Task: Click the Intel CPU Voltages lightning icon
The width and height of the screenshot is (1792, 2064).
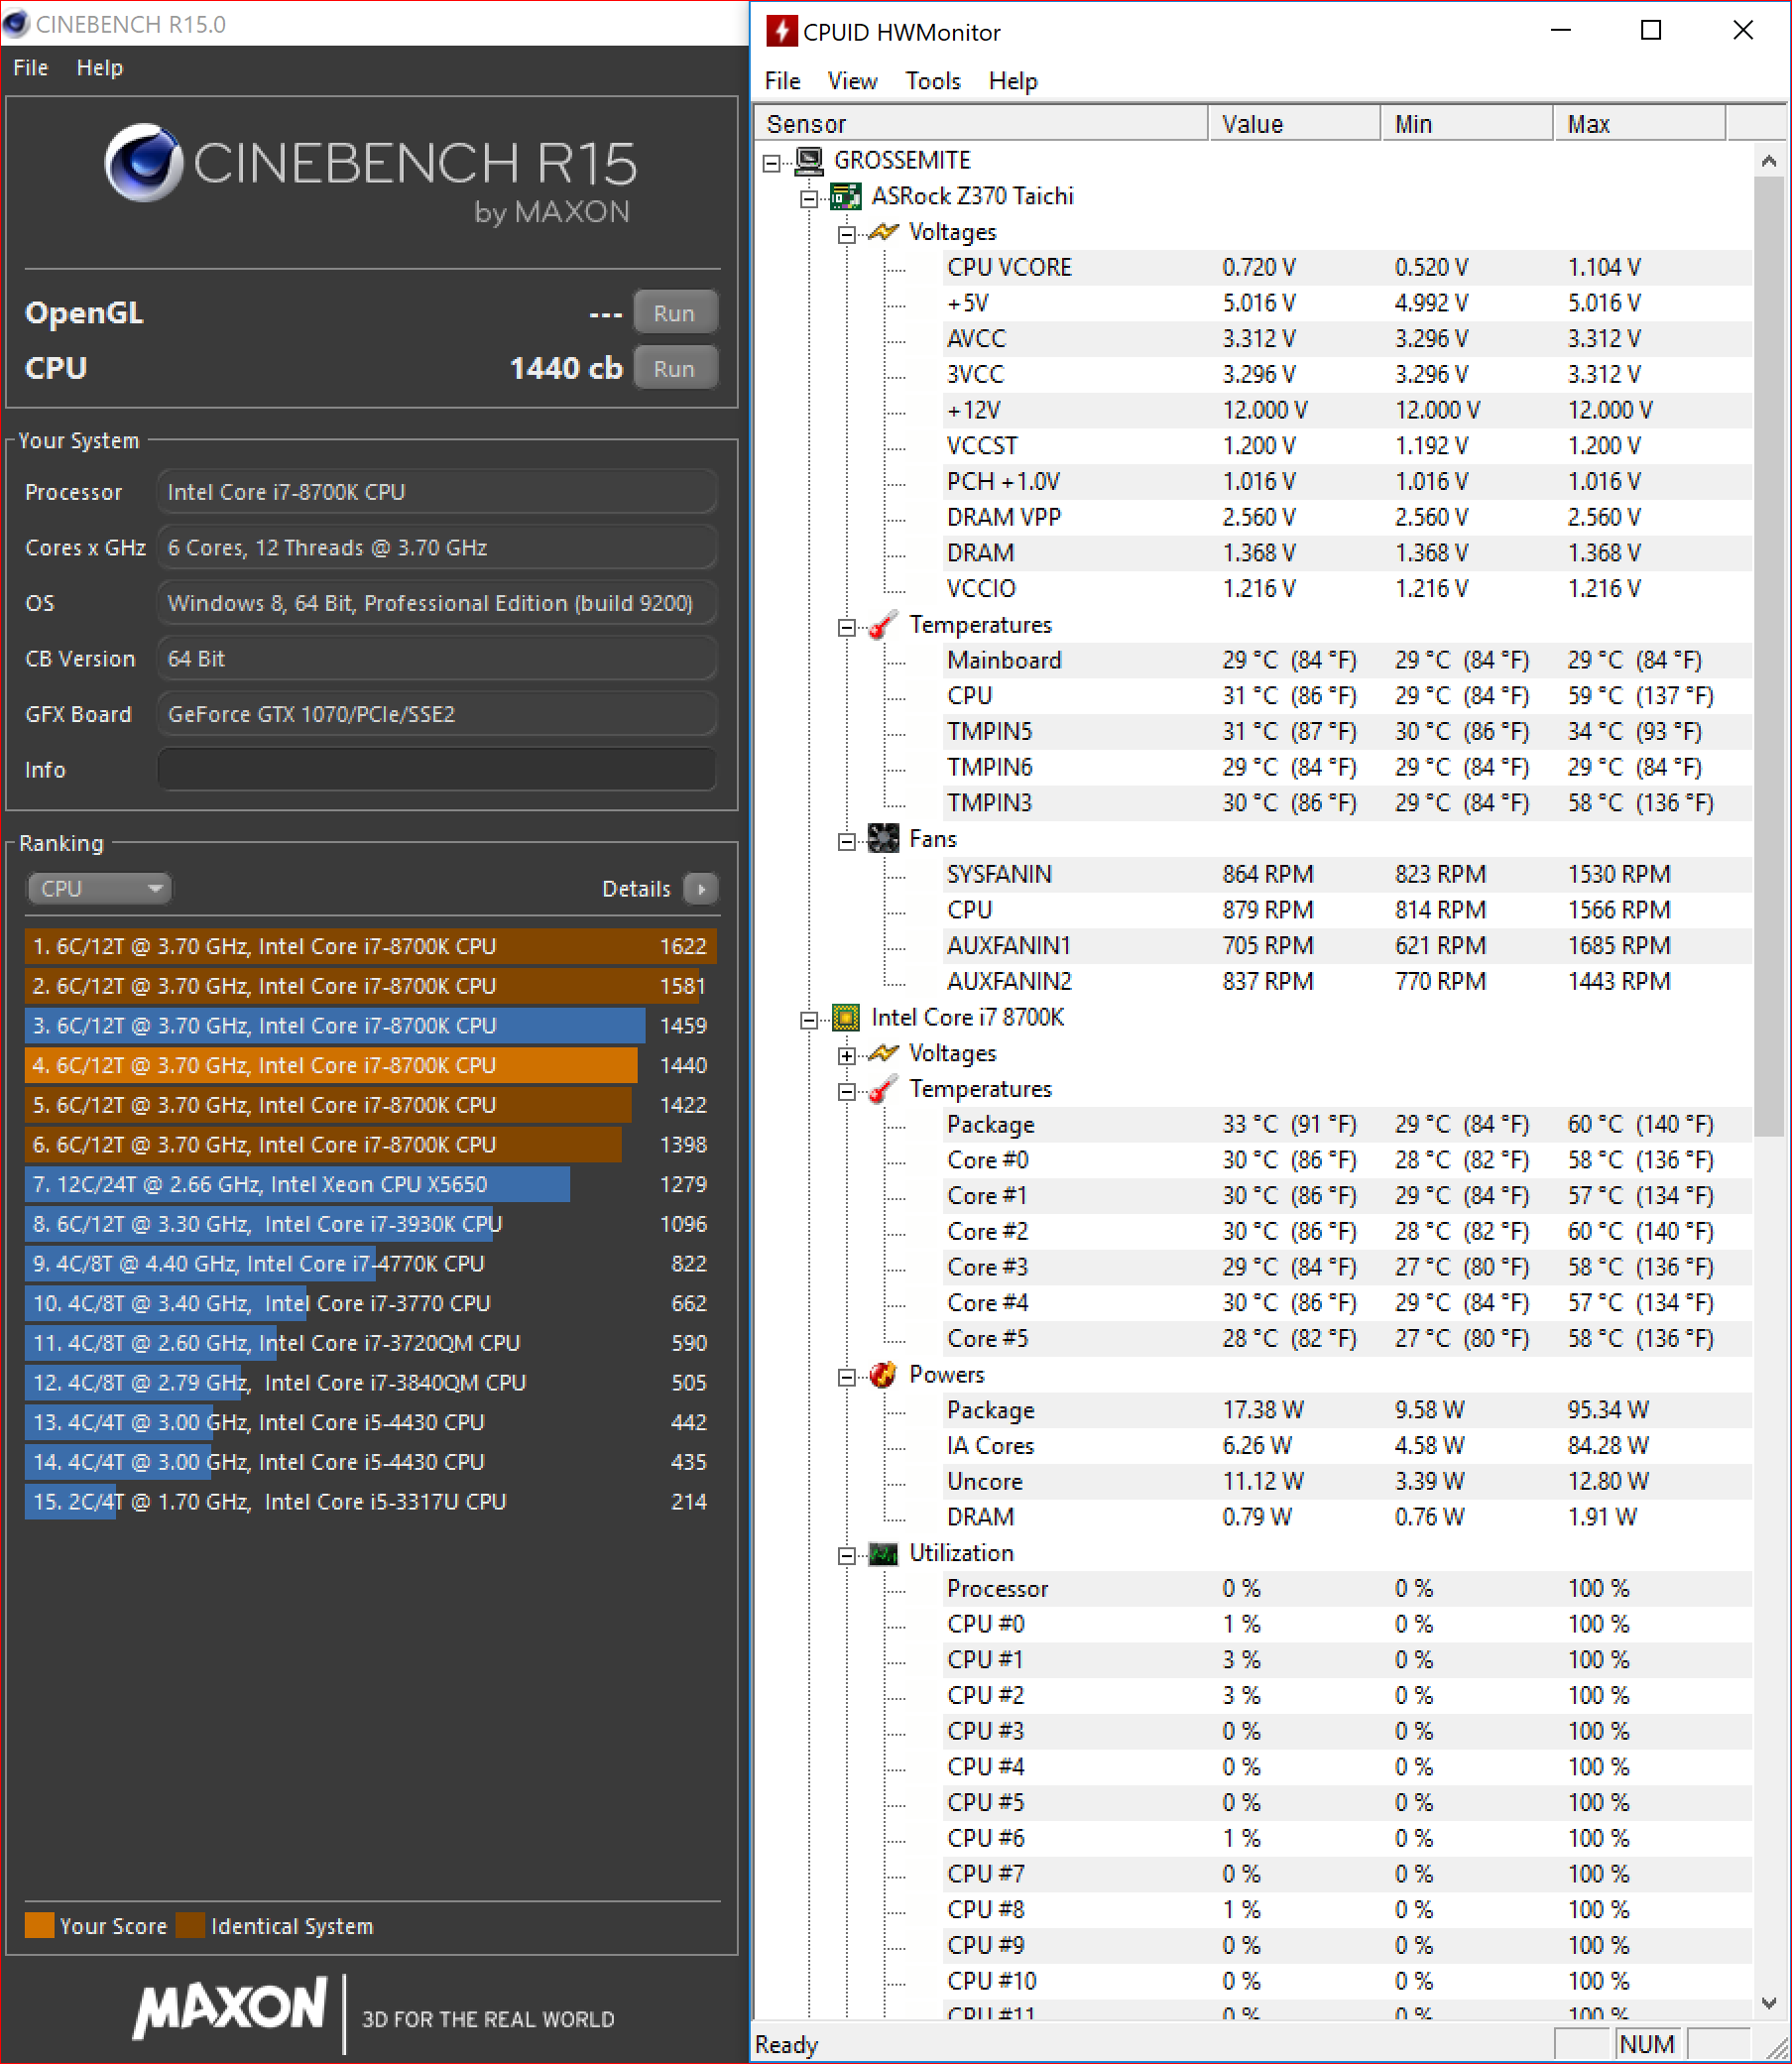Action: pyautogui.click(x=883, y=1053)
